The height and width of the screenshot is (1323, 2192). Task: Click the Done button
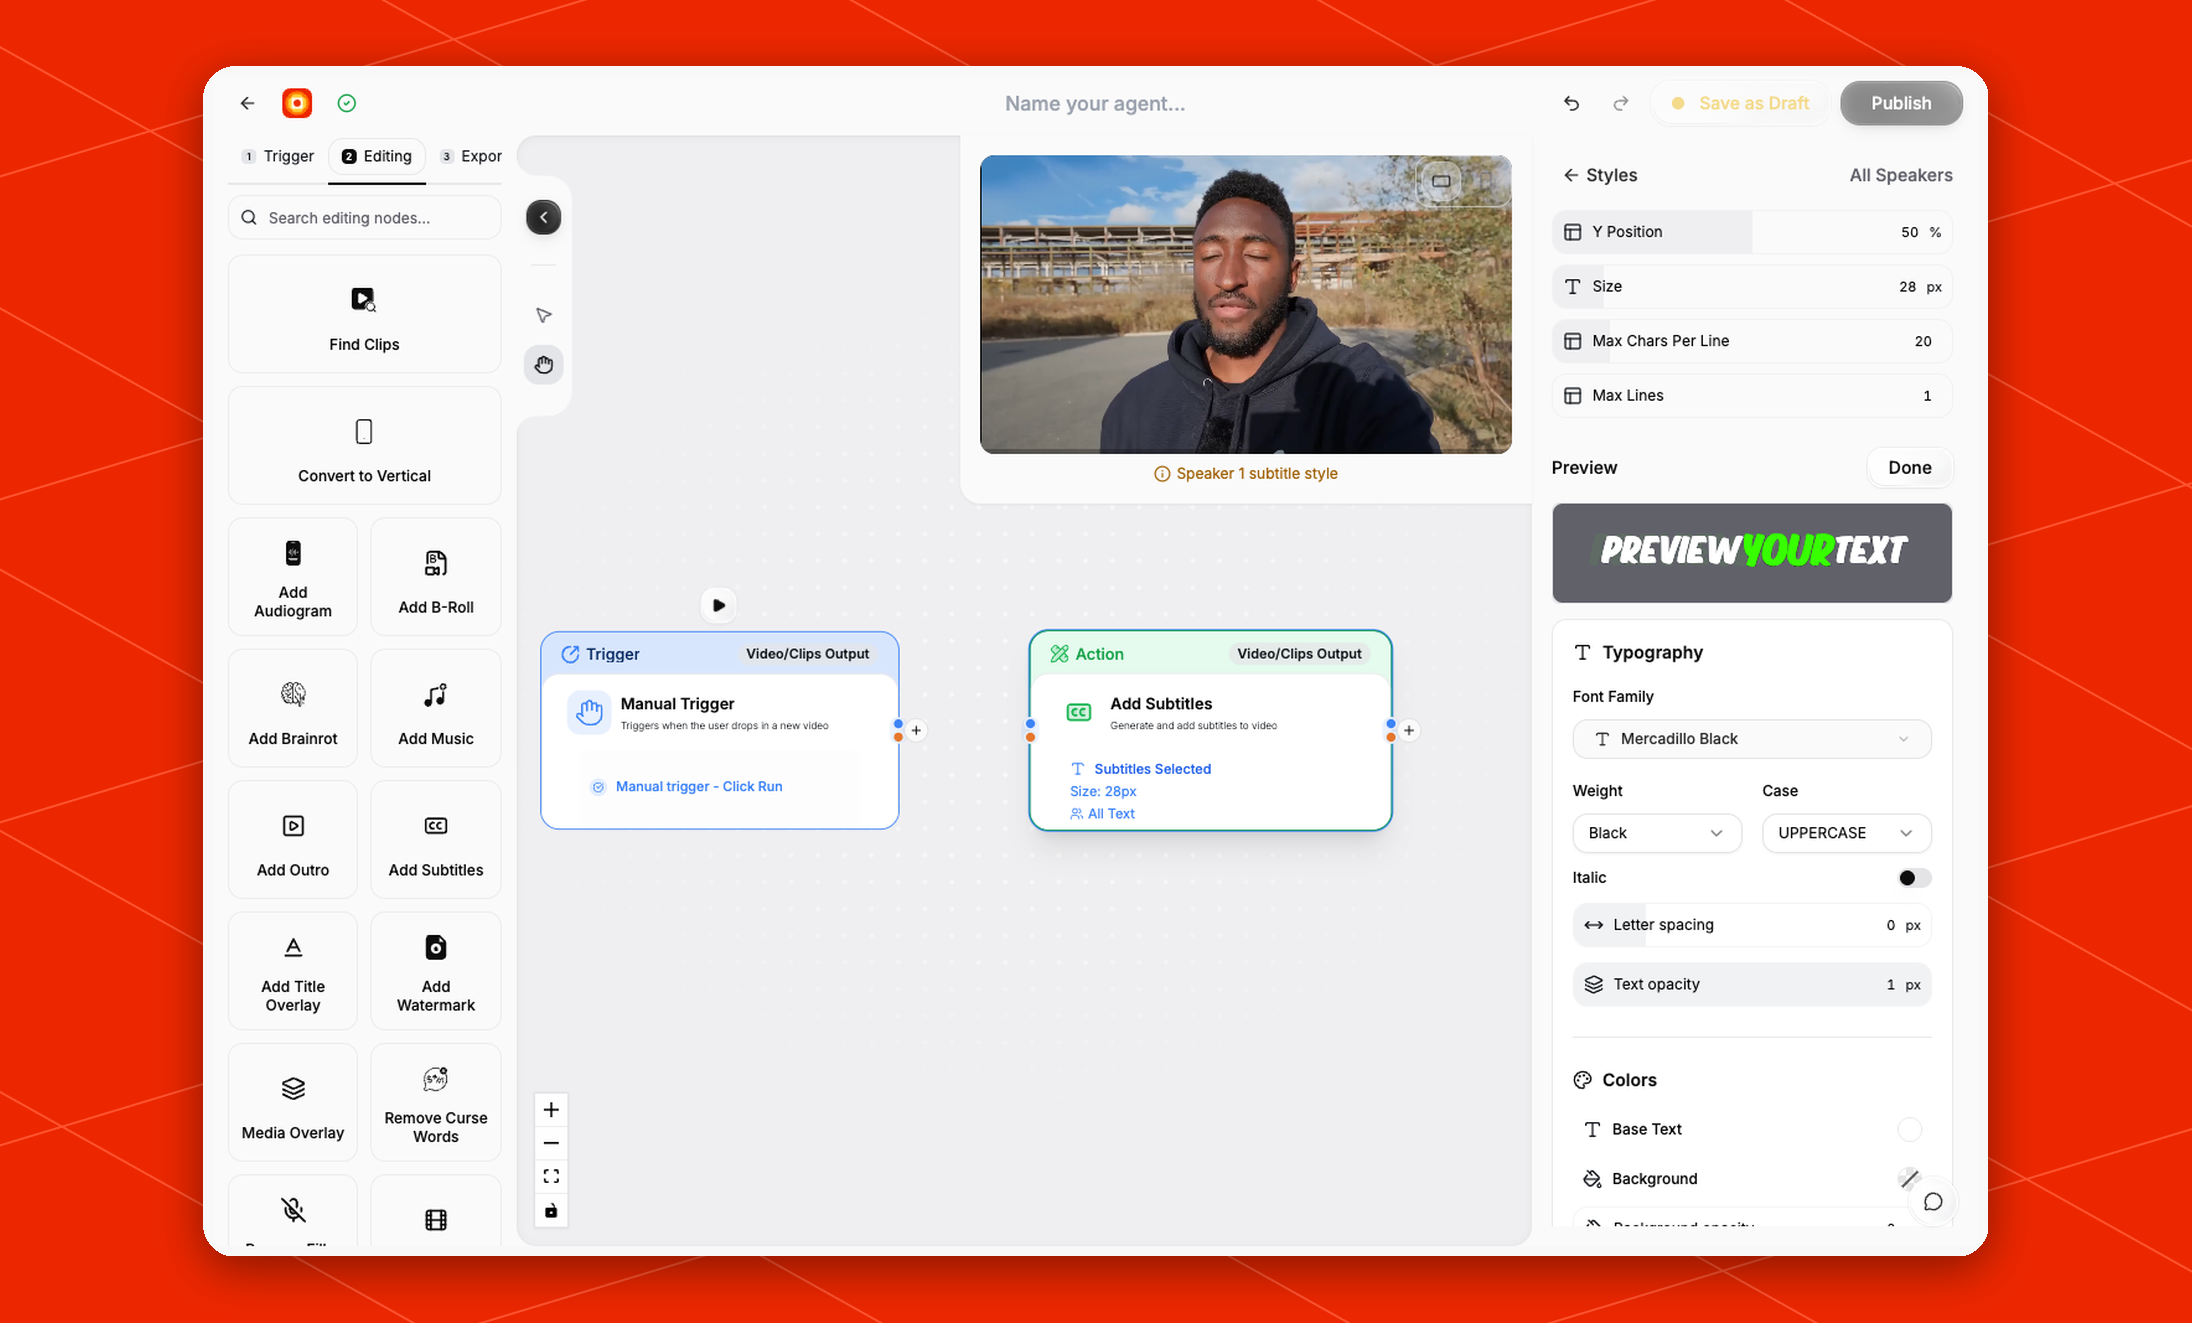1909,468
